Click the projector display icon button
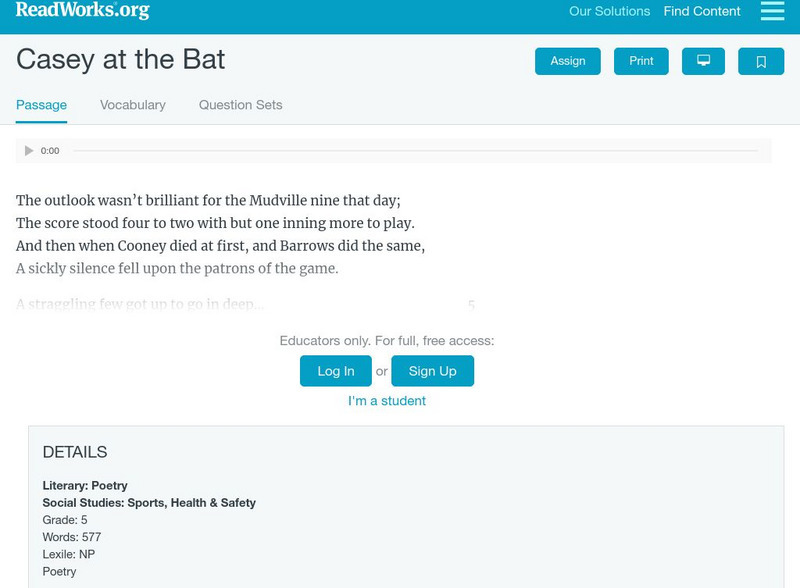Image resolution: width=800 pixels, height=588 pixels. coord(703,61)
